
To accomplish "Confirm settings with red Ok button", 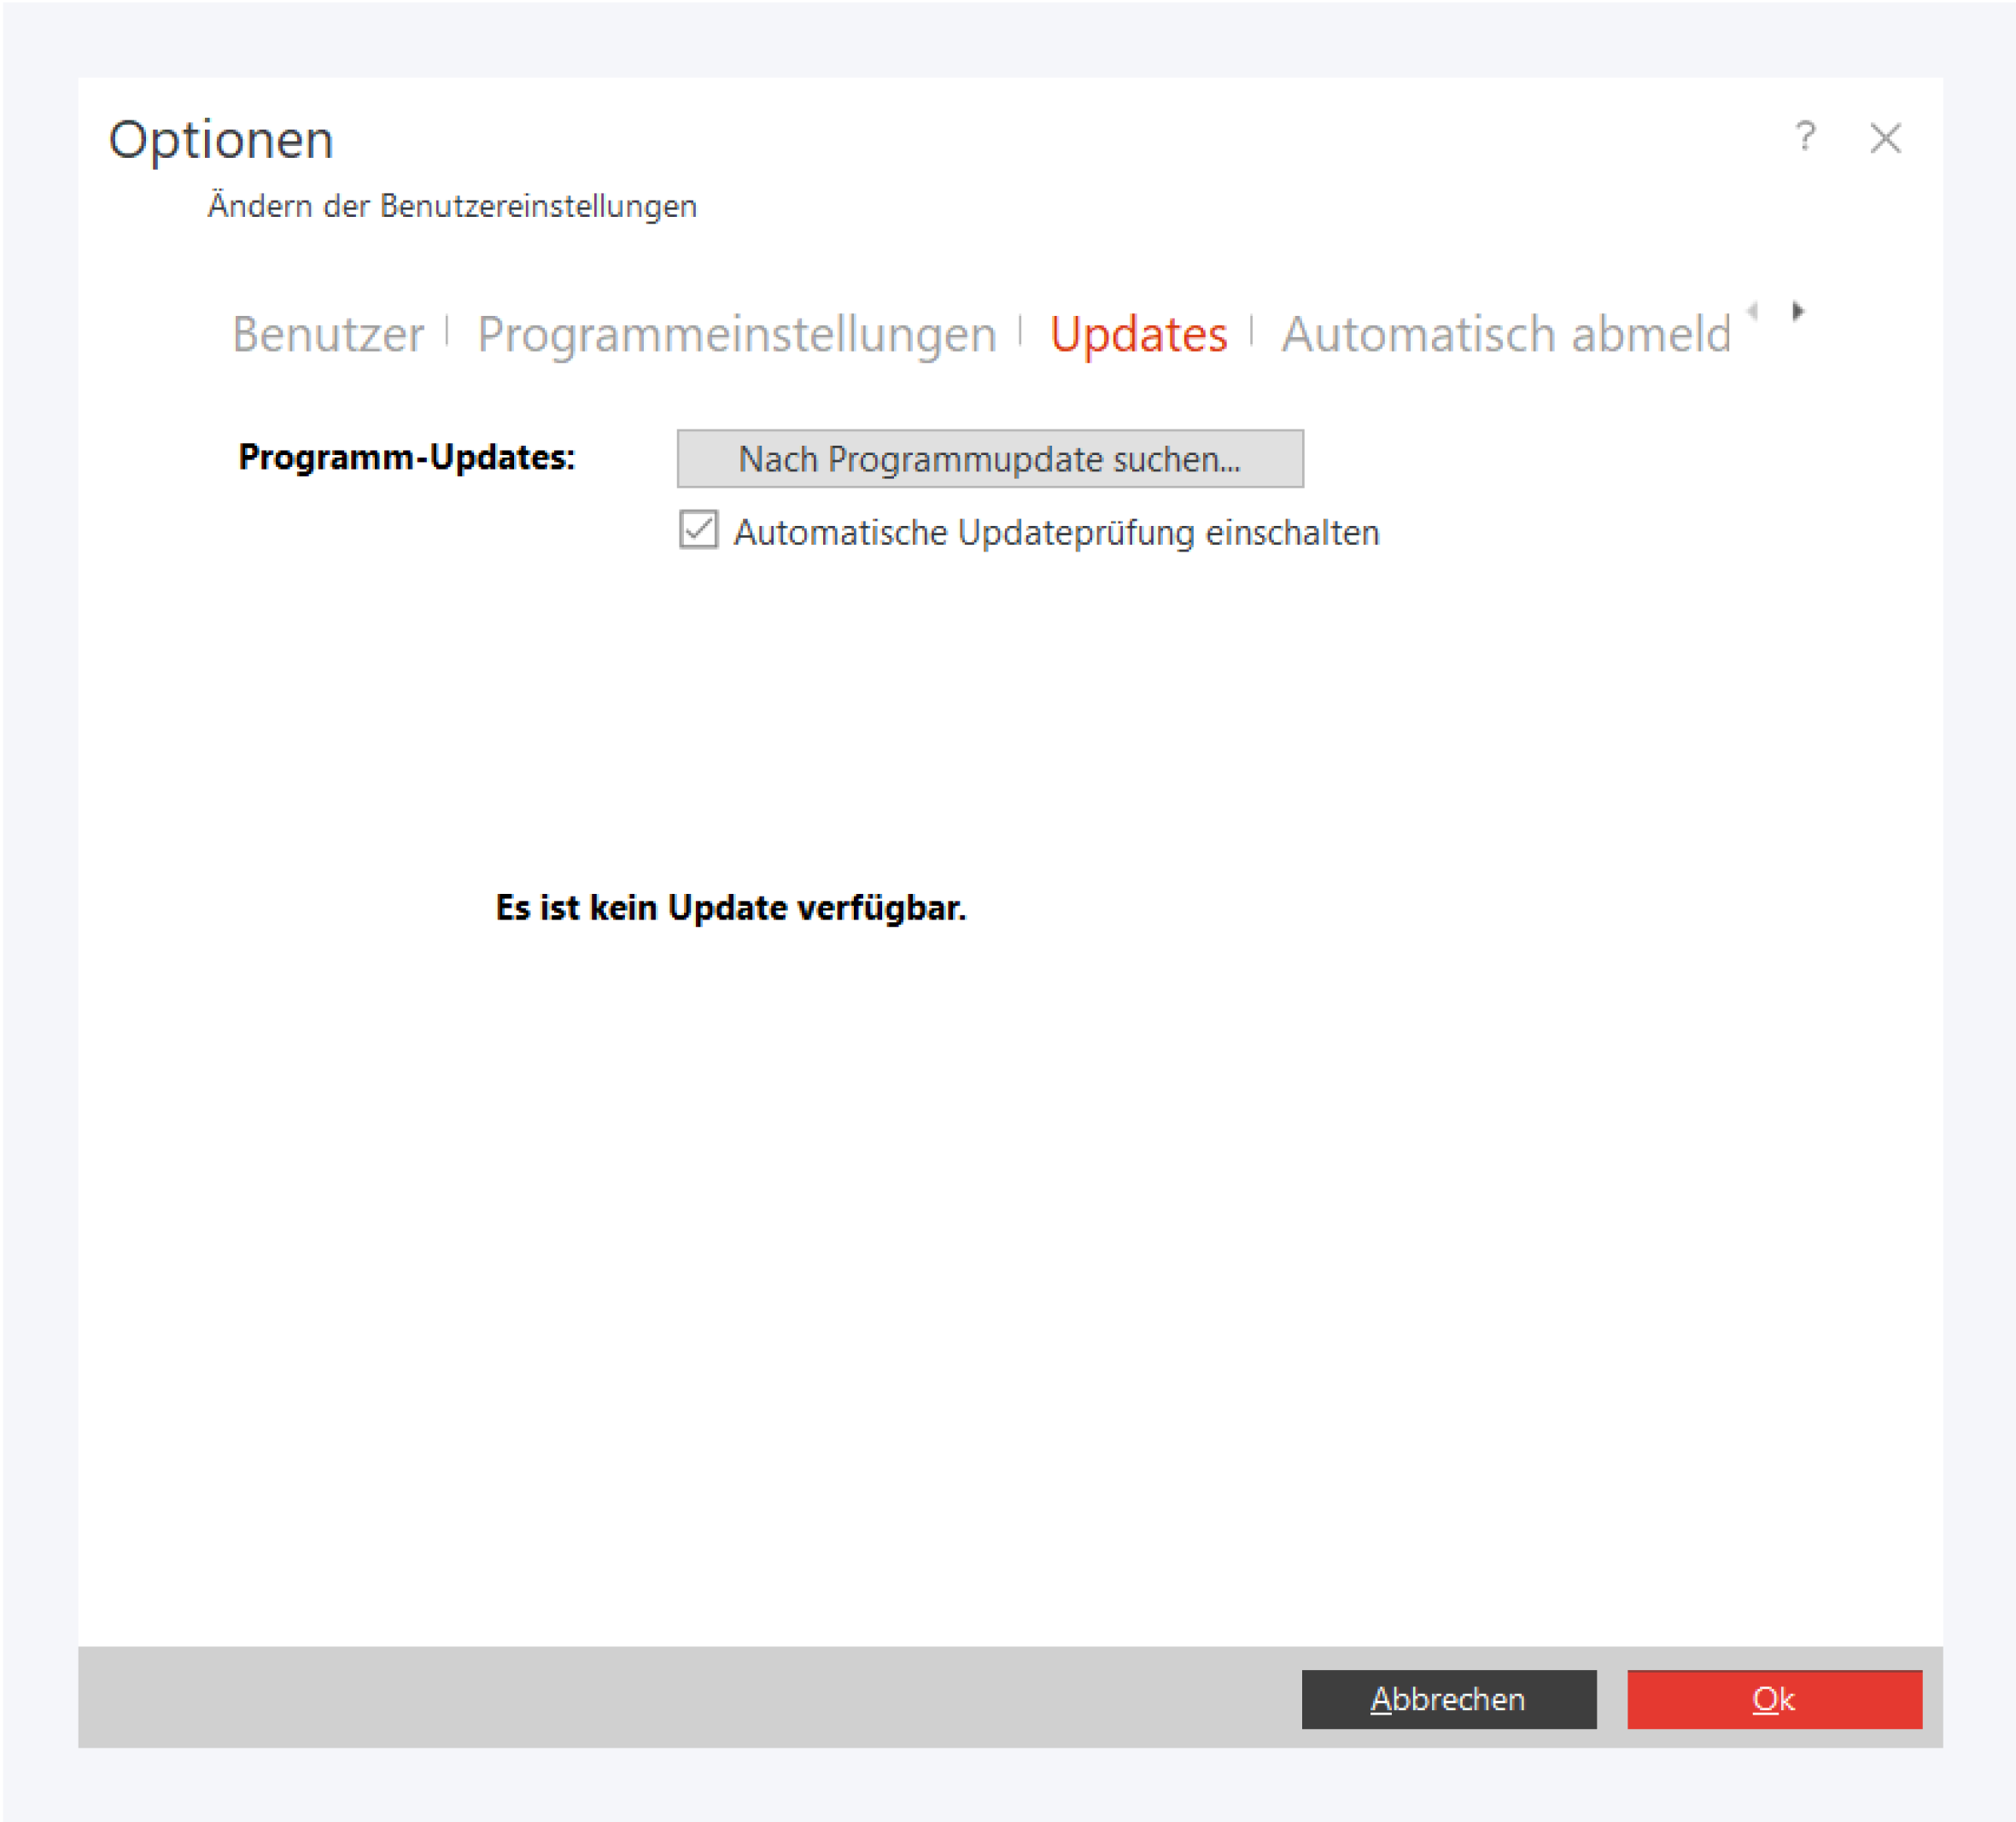I will tap(1774, 1699).
